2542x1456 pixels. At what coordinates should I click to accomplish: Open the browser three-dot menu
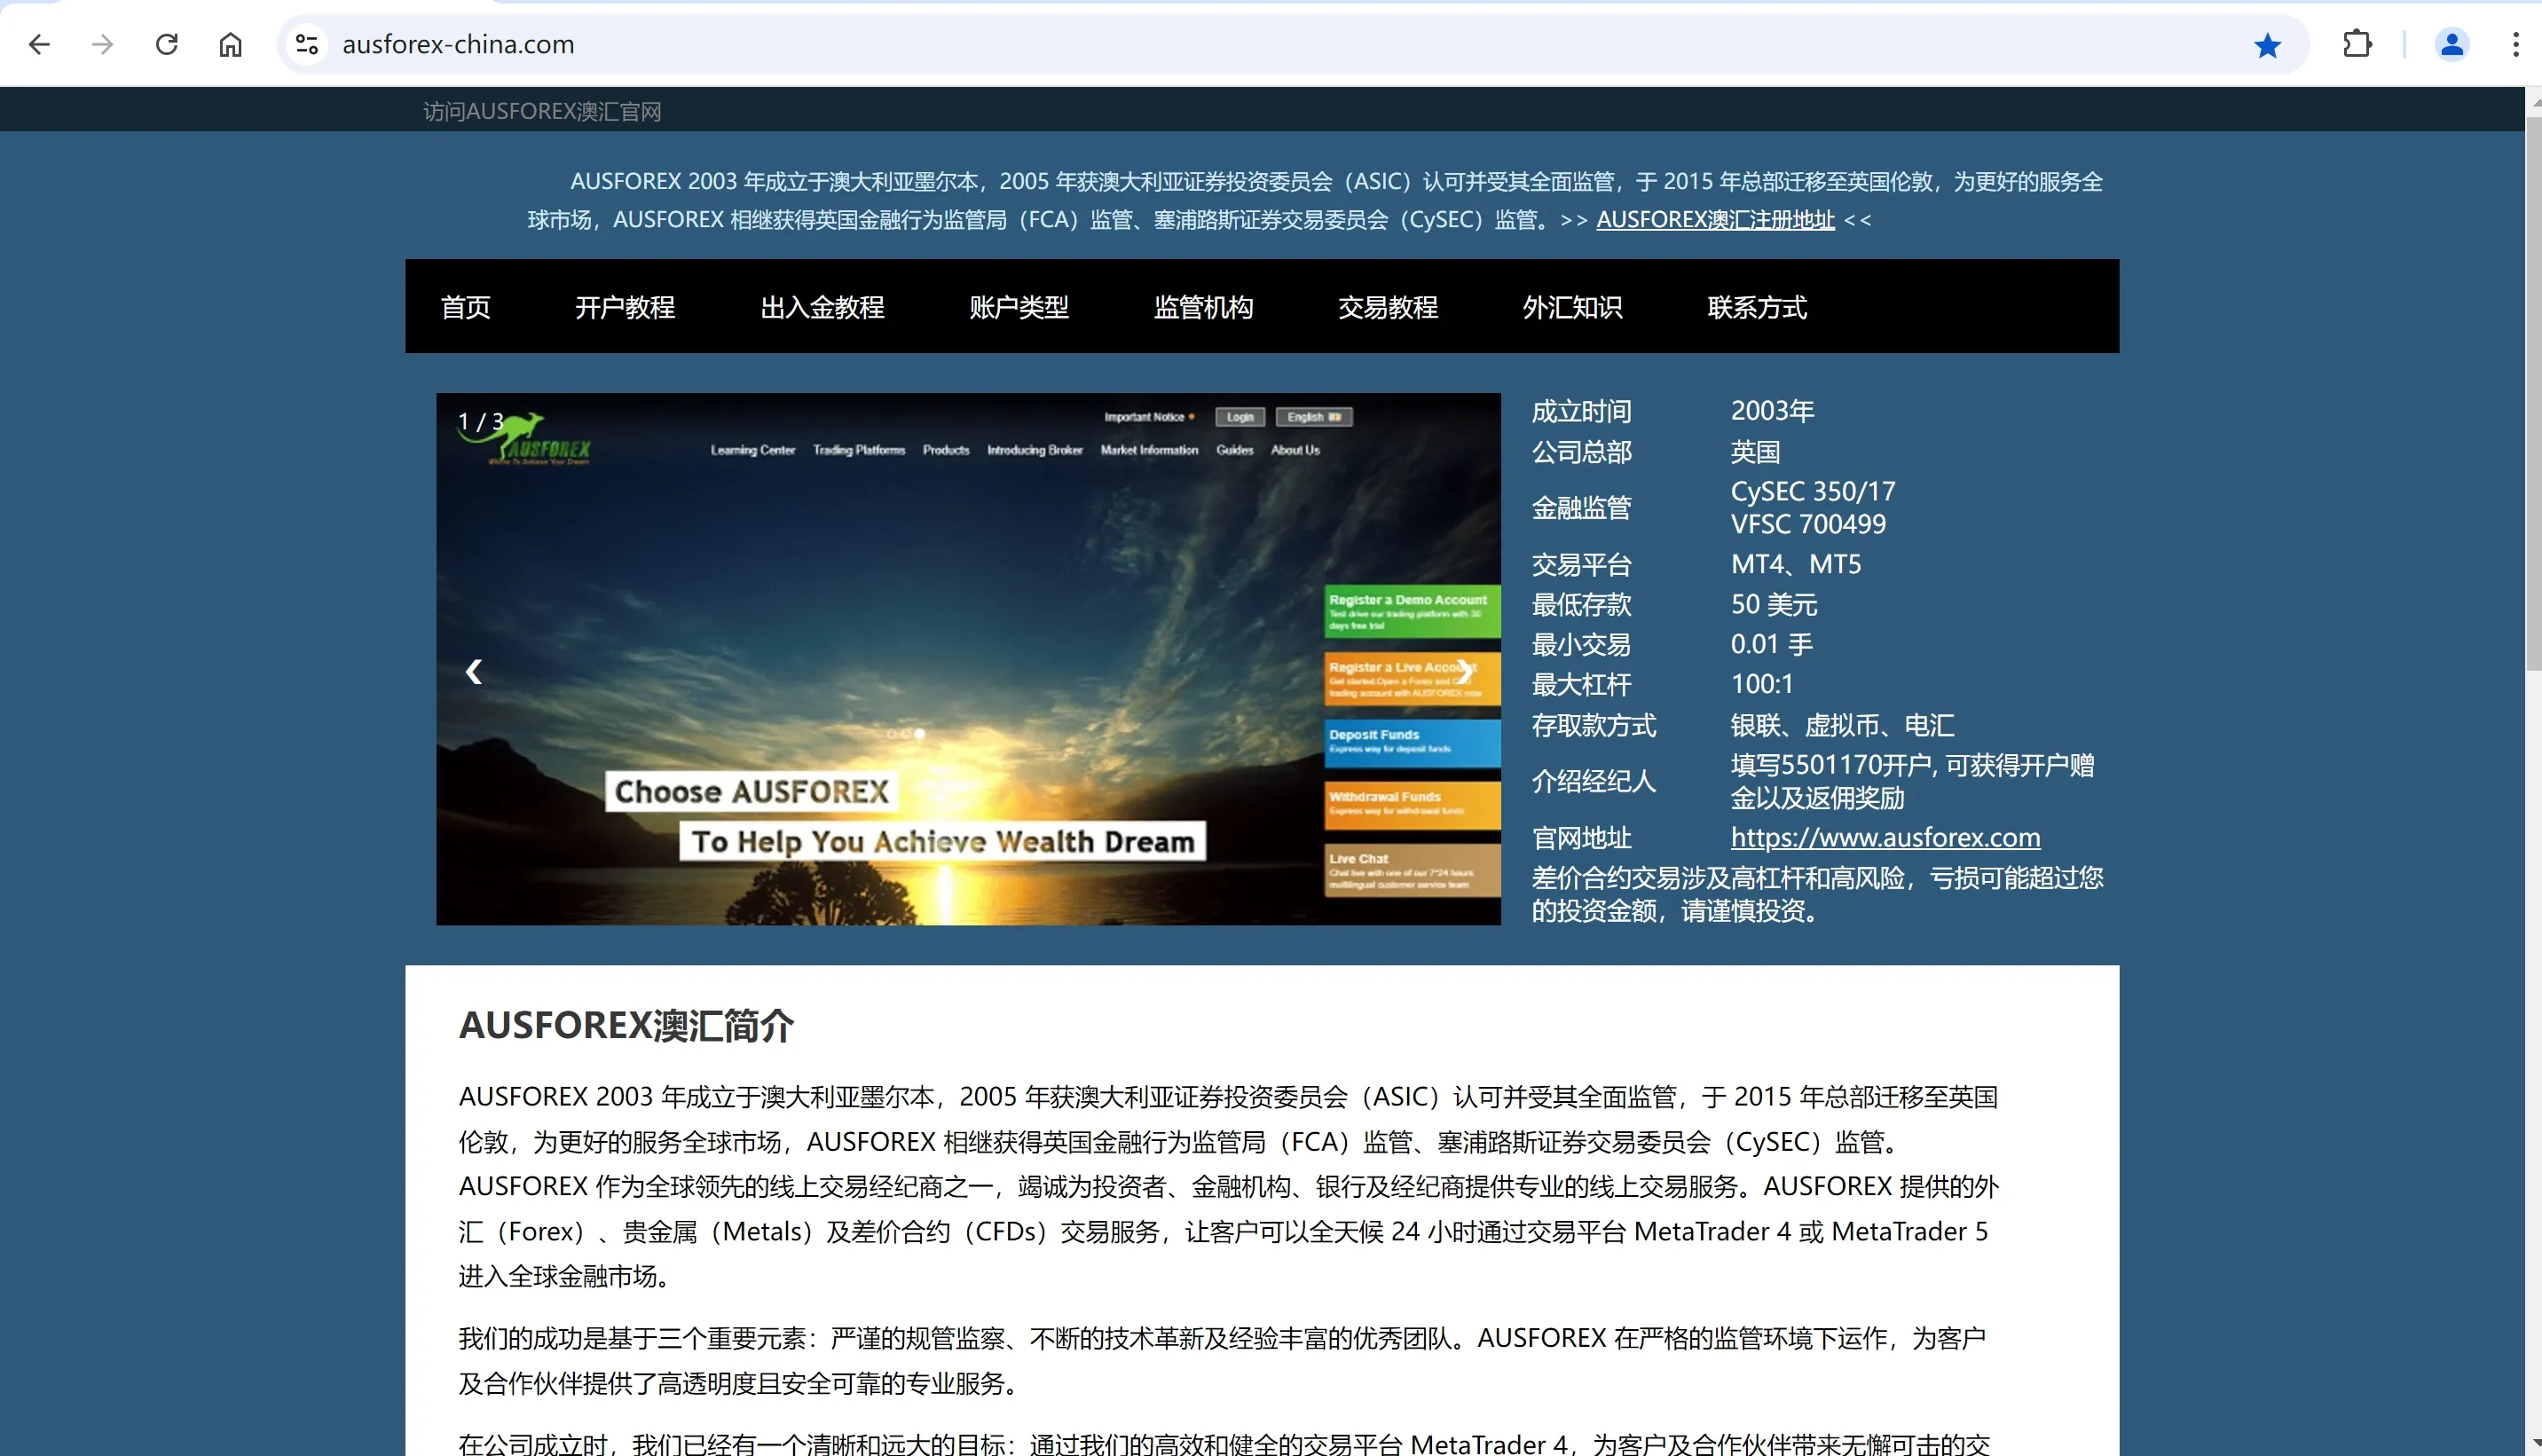click(x=2515, y=44)
